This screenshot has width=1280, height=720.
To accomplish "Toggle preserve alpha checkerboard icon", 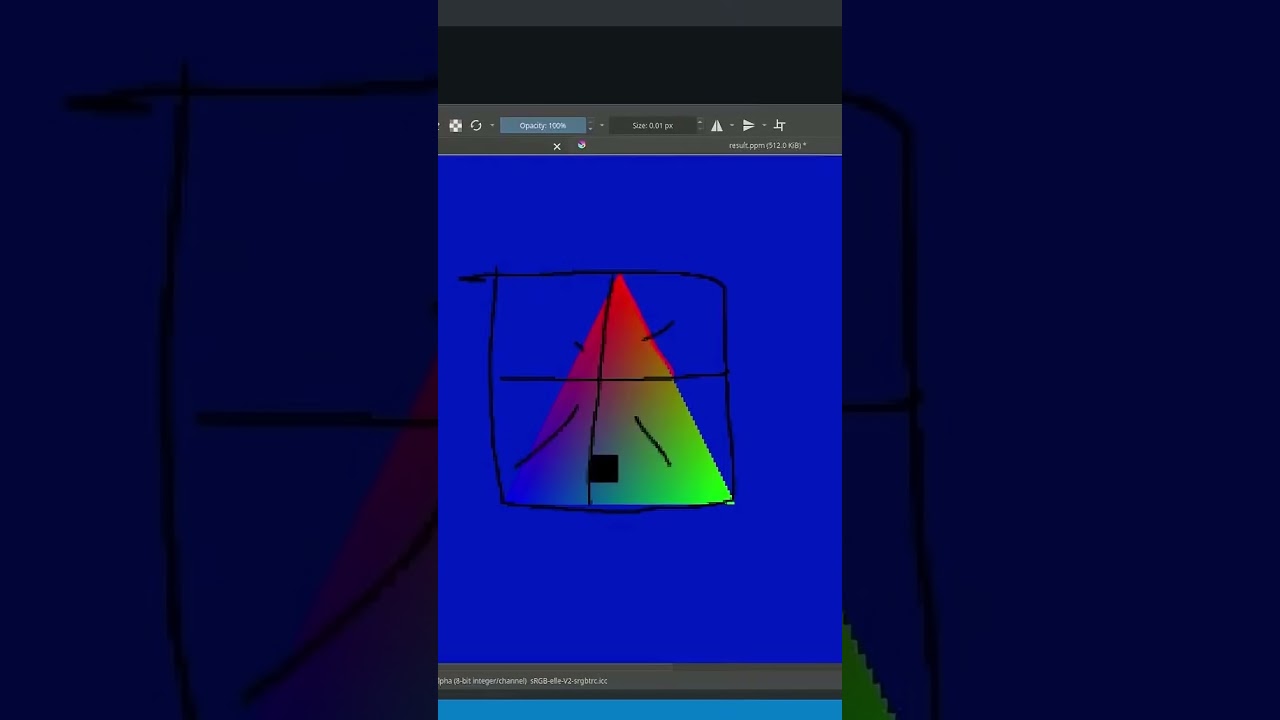I will [456, 125].
